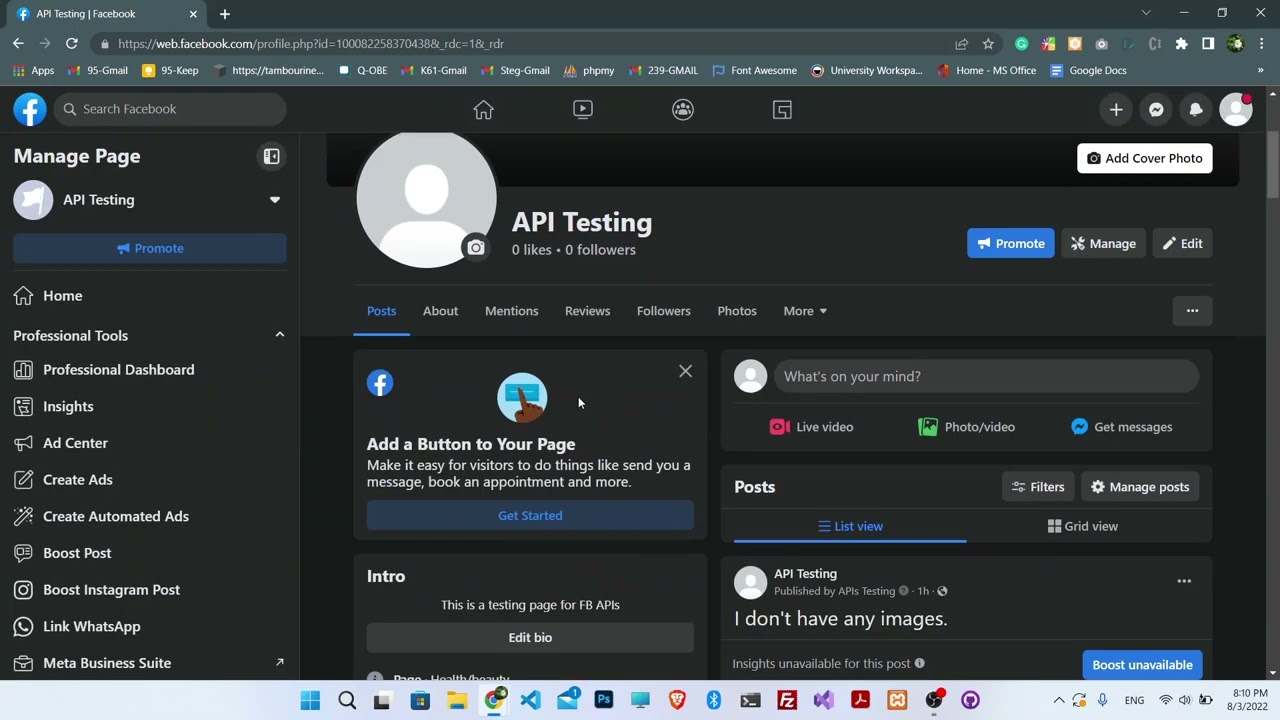Start a Live video post
Screen dimensions: 1280x720
pyautogui.click(x=811, y=427)
